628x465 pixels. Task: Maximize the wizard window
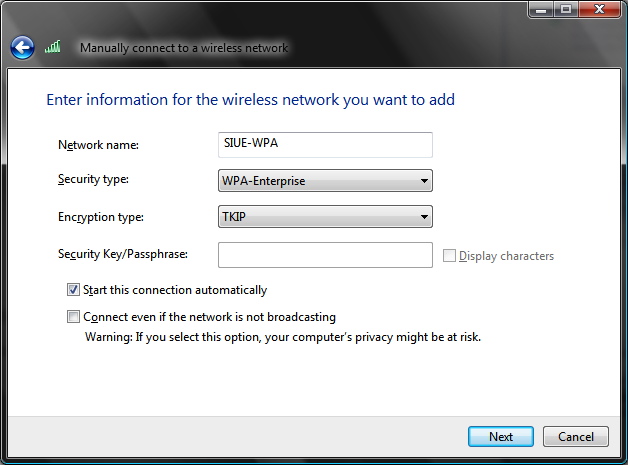click(567, 9)
